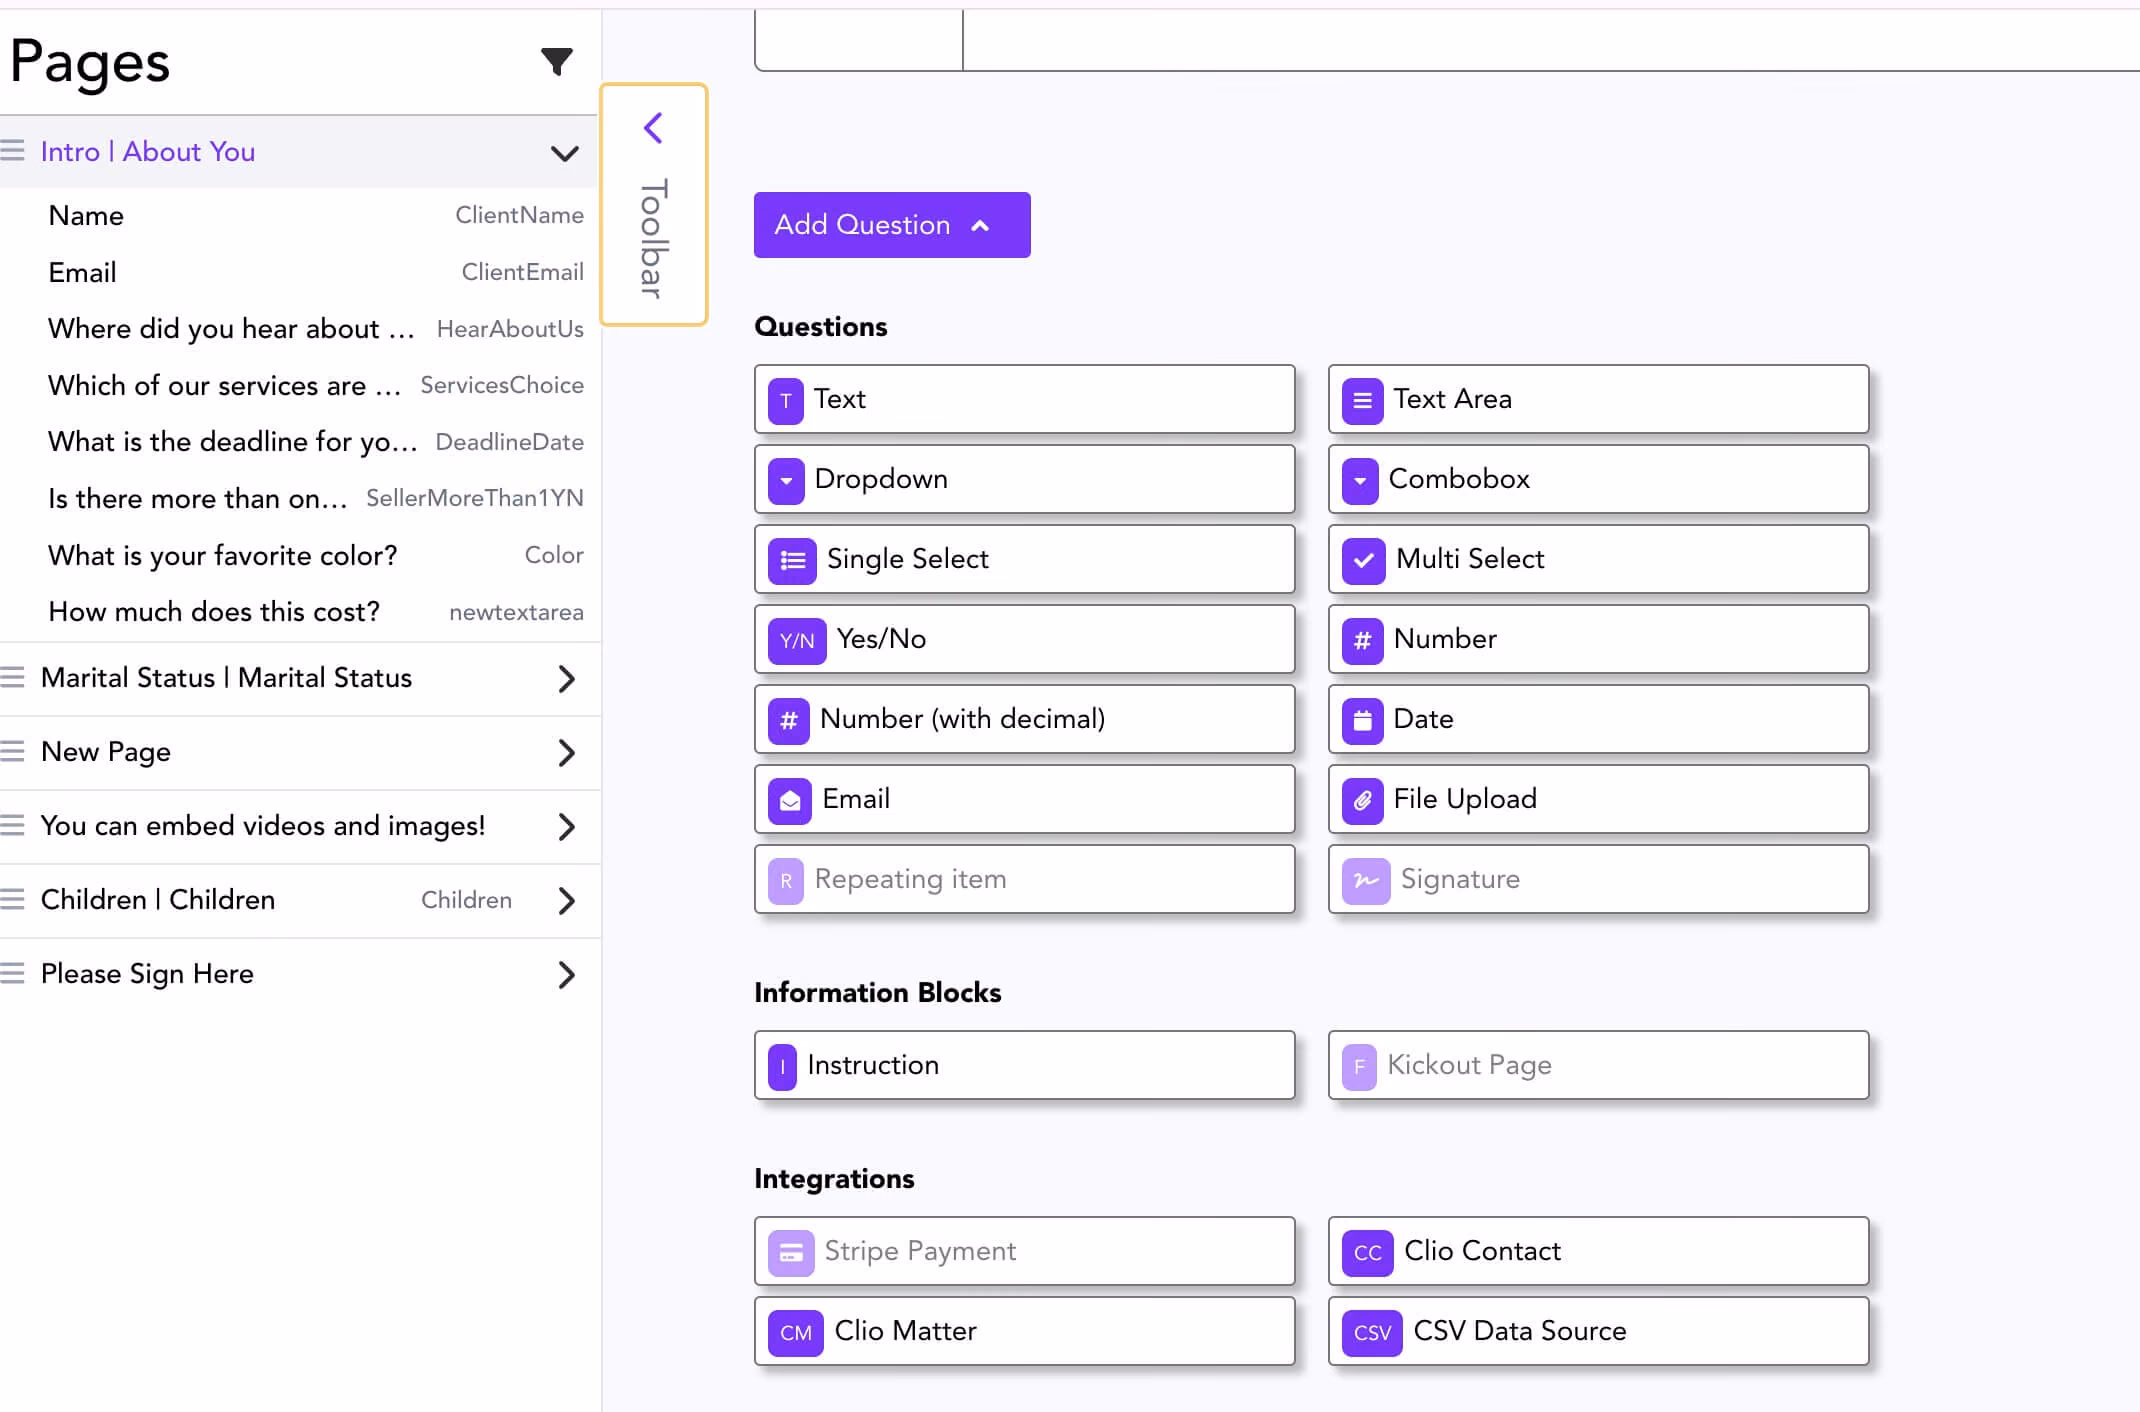This screenshot has height=1412, width=2140.
Task: Select Where did you hear about row
Action: pyautogui.click(x=300, y=329)
